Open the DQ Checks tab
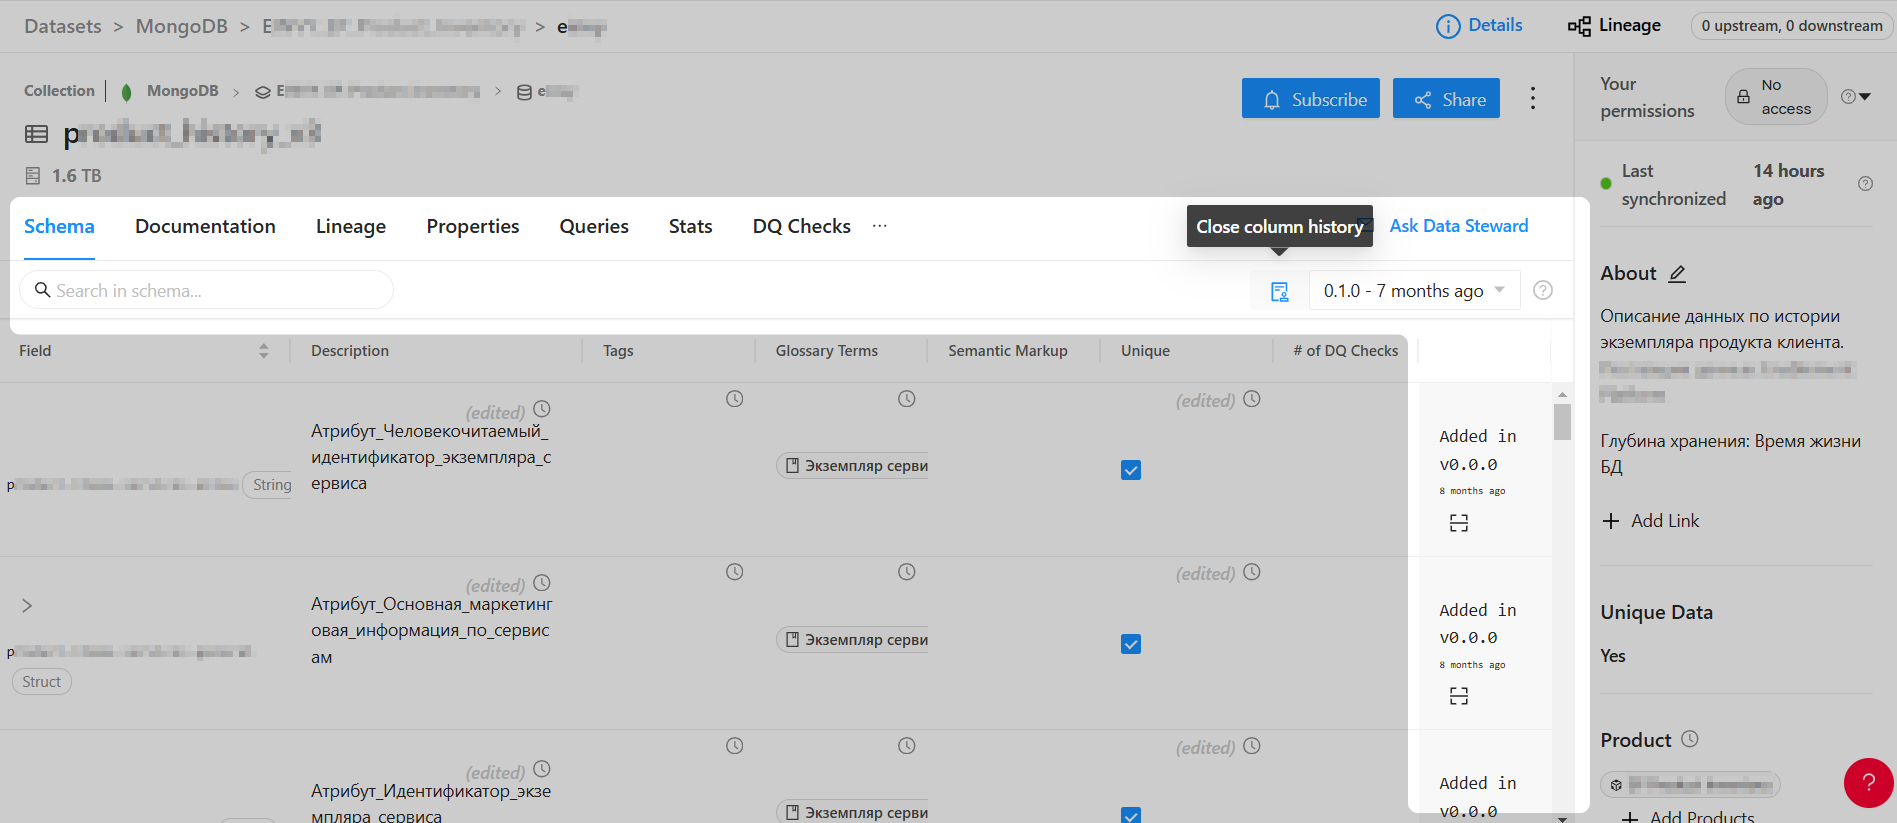 [x=801, y=227]
